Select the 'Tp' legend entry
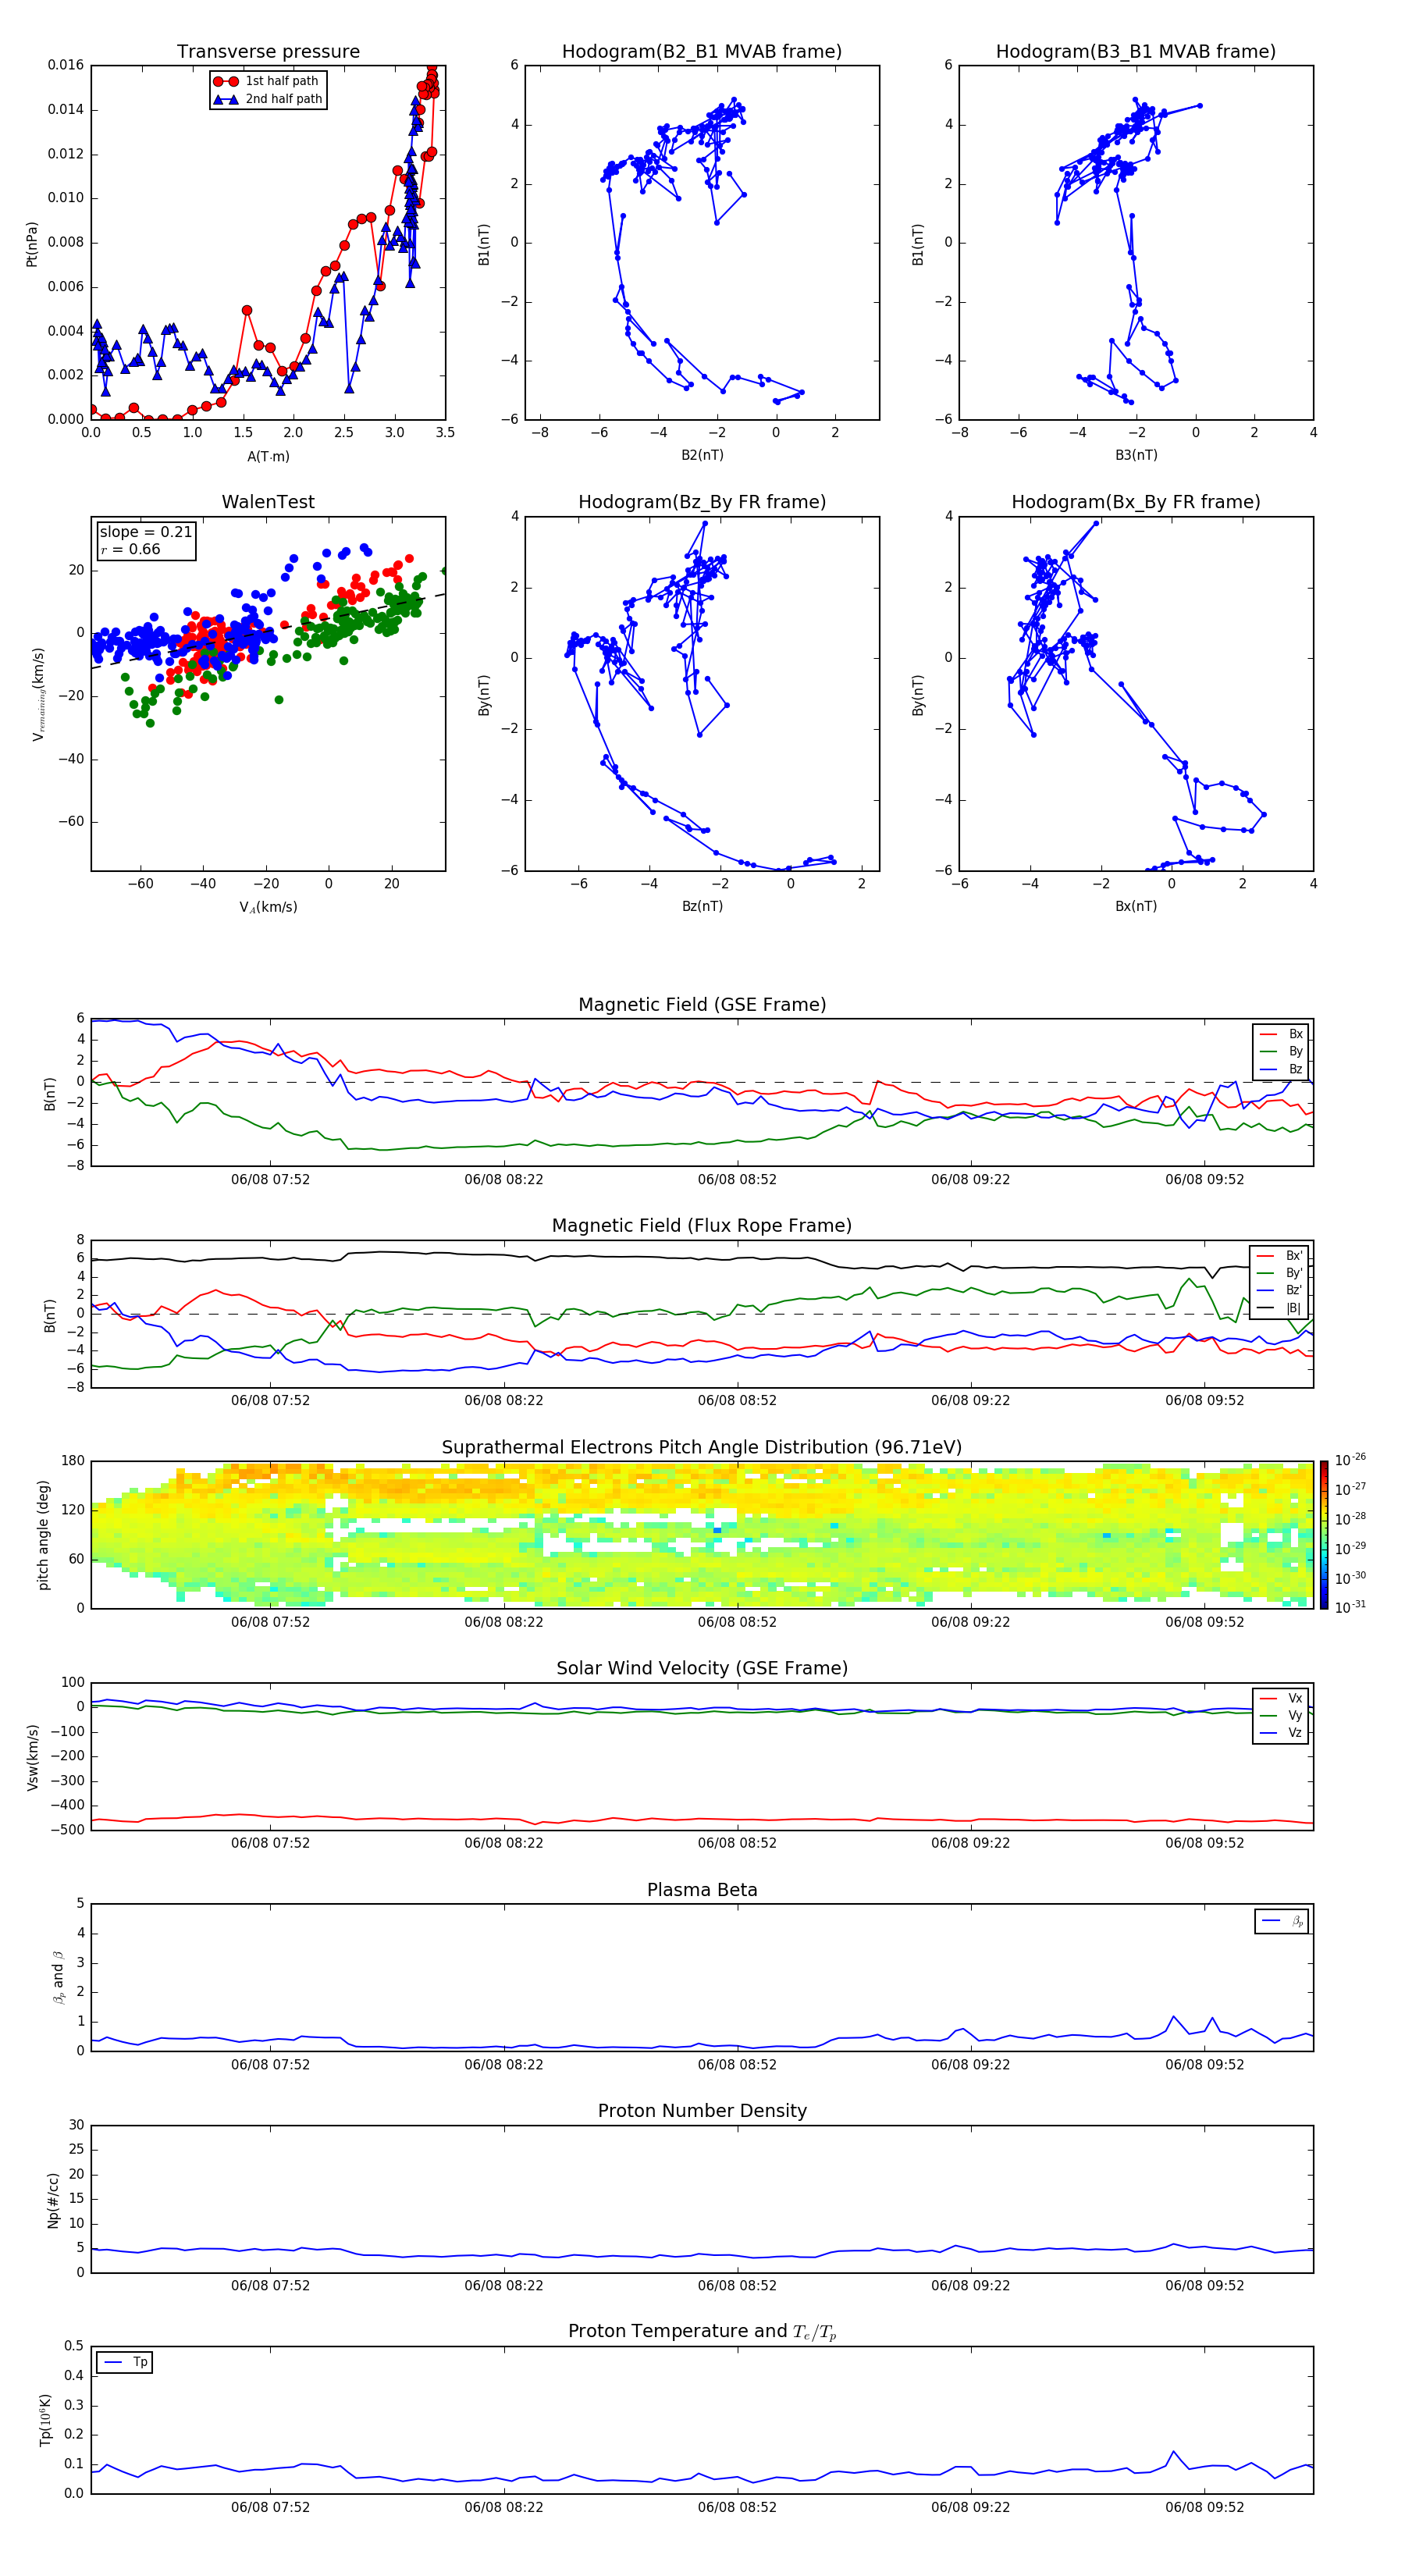This screenshot has height=2576, width=1405. pyautogui.click(x=125, y=2362)
